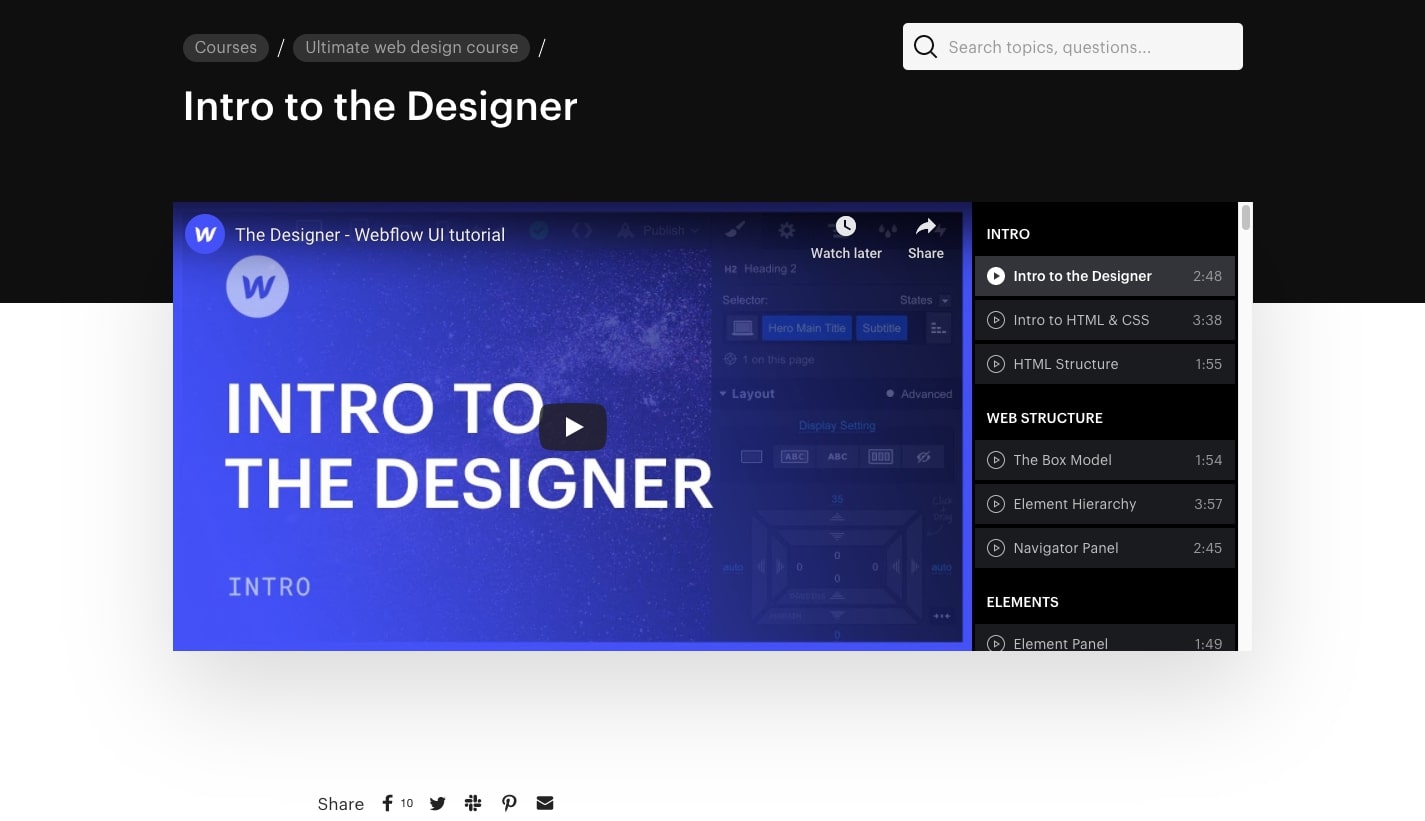Image resolution: width=1425 pixels, height=821 pixels.
Task: Share on Facebook icon
Action: click(x=387, y=803)
